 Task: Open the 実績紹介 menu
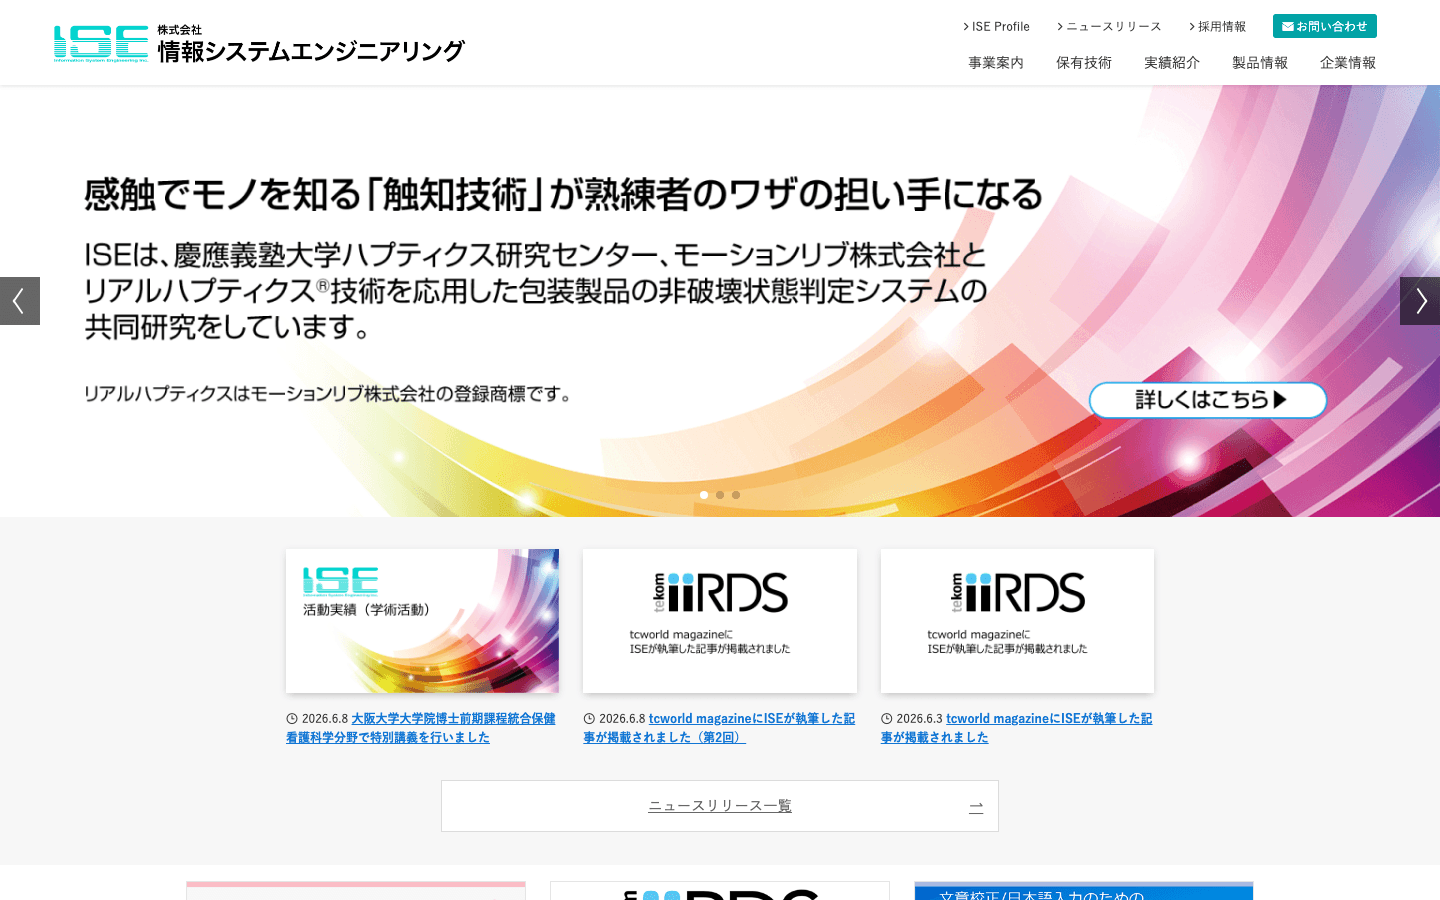tap(1172, 62)
